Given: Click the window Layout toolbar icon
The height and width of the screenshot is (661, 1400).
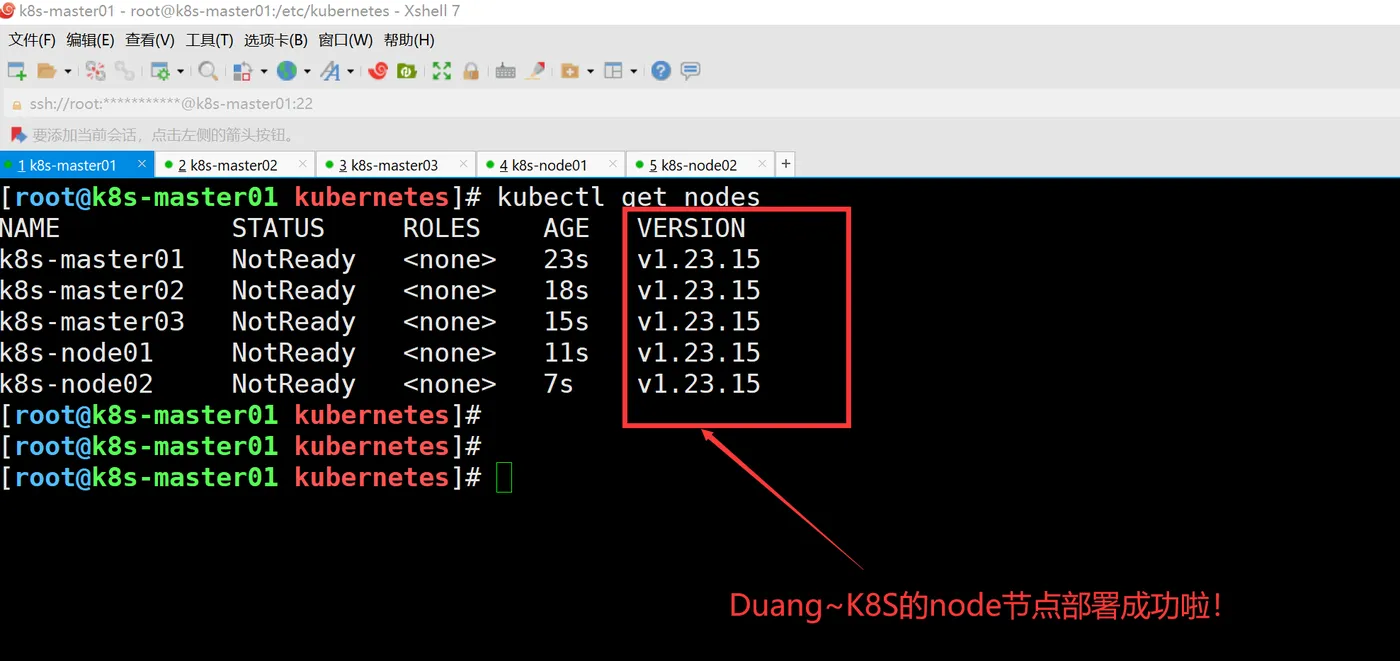Looking at the screenshot, I should click(613, 71).
